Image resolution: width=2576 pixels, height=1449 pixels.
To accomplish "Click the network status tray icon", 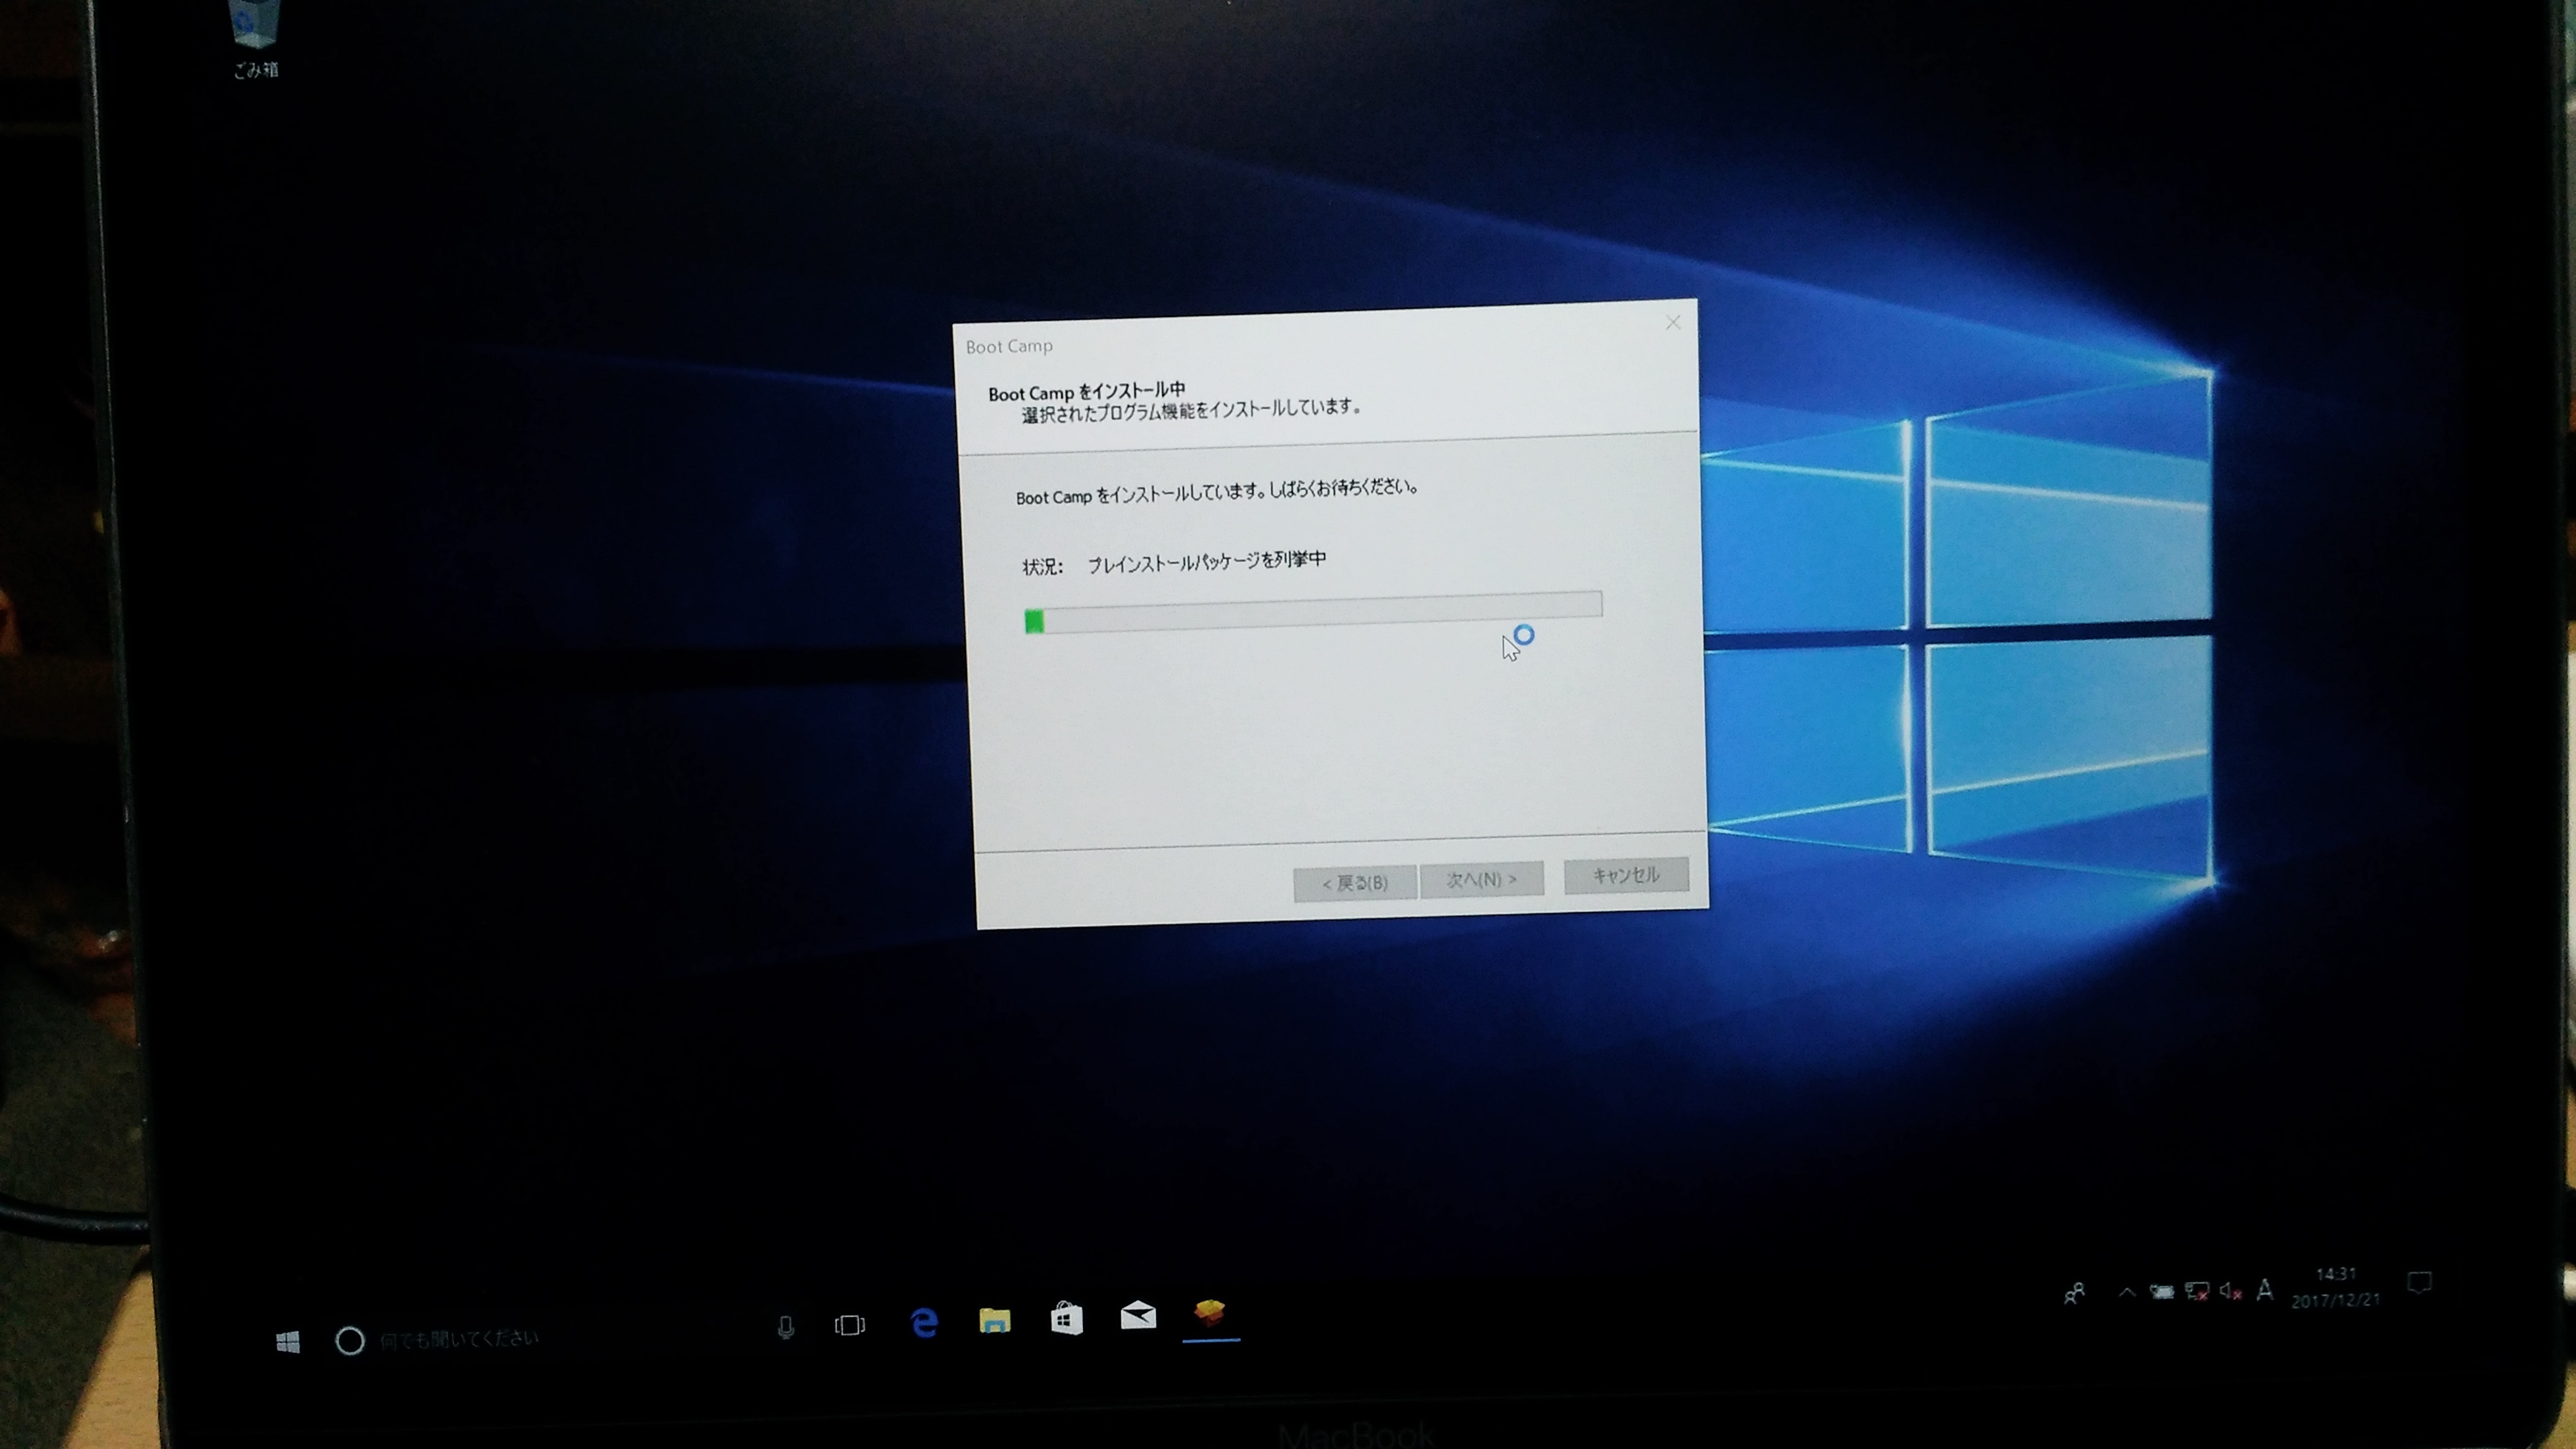I will pyautogui.click(x=2197, y=1291).
